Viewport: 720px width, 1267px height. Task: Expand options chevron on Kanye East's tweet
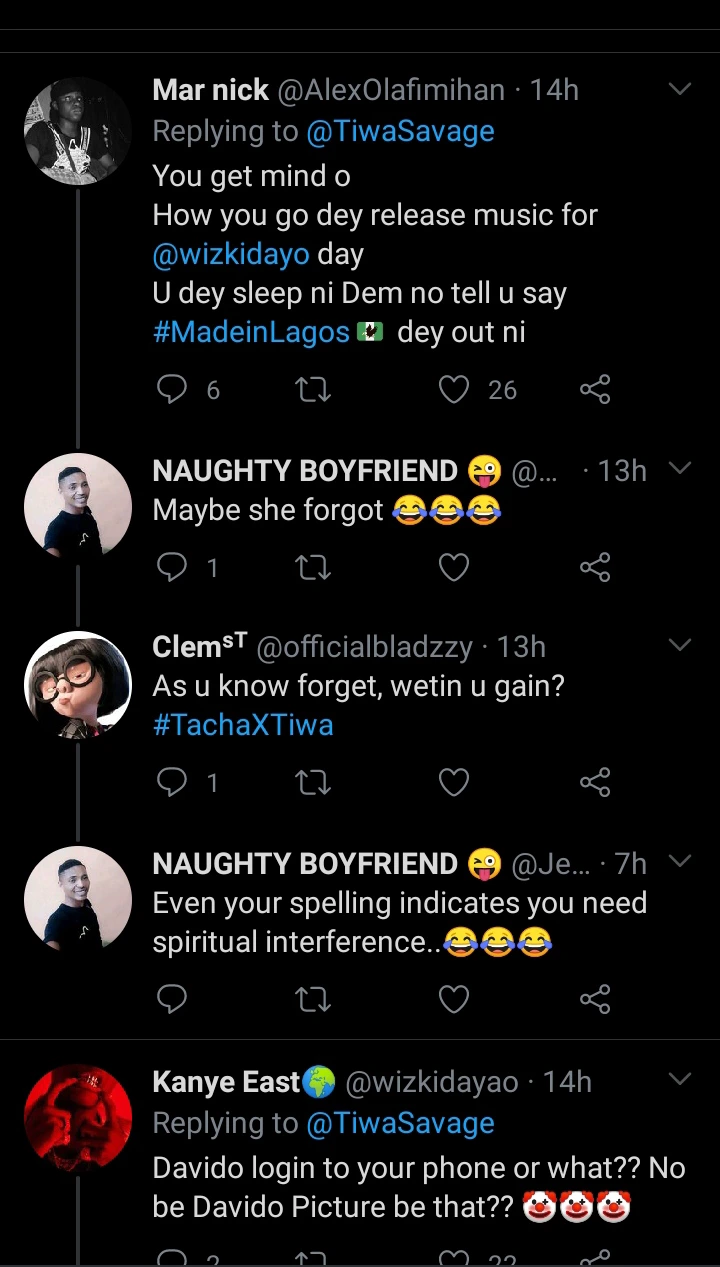[680, 1079]
